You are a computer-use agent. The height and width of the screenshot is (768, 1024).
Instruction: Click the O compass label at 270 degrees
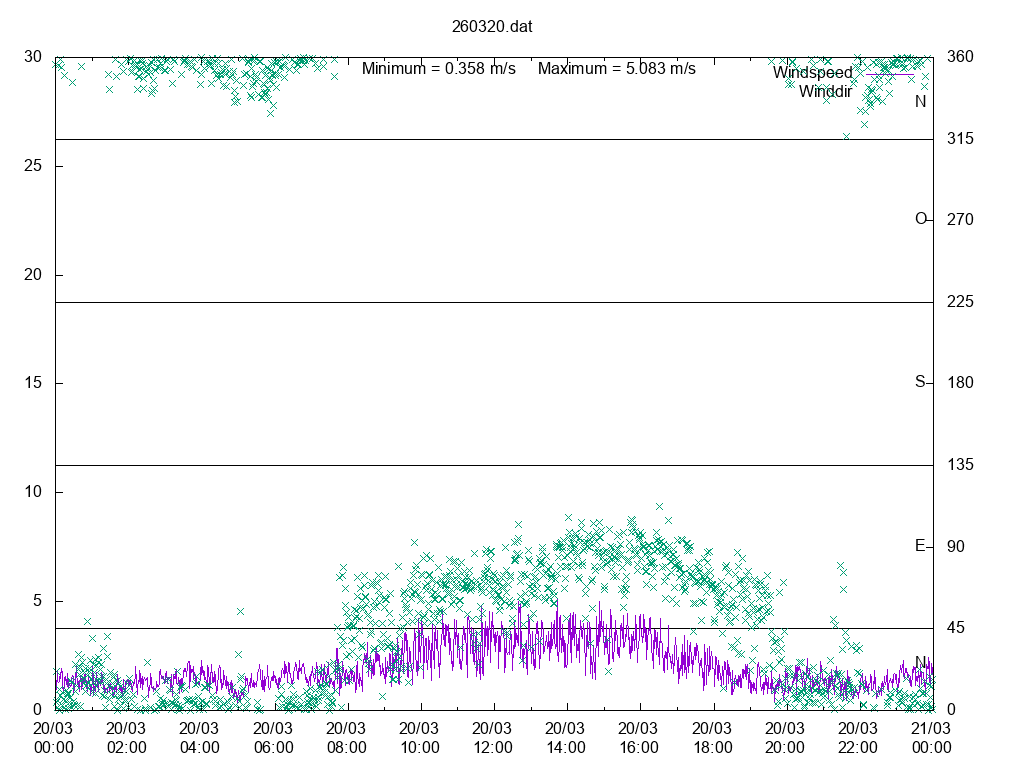tap(920, 219)
